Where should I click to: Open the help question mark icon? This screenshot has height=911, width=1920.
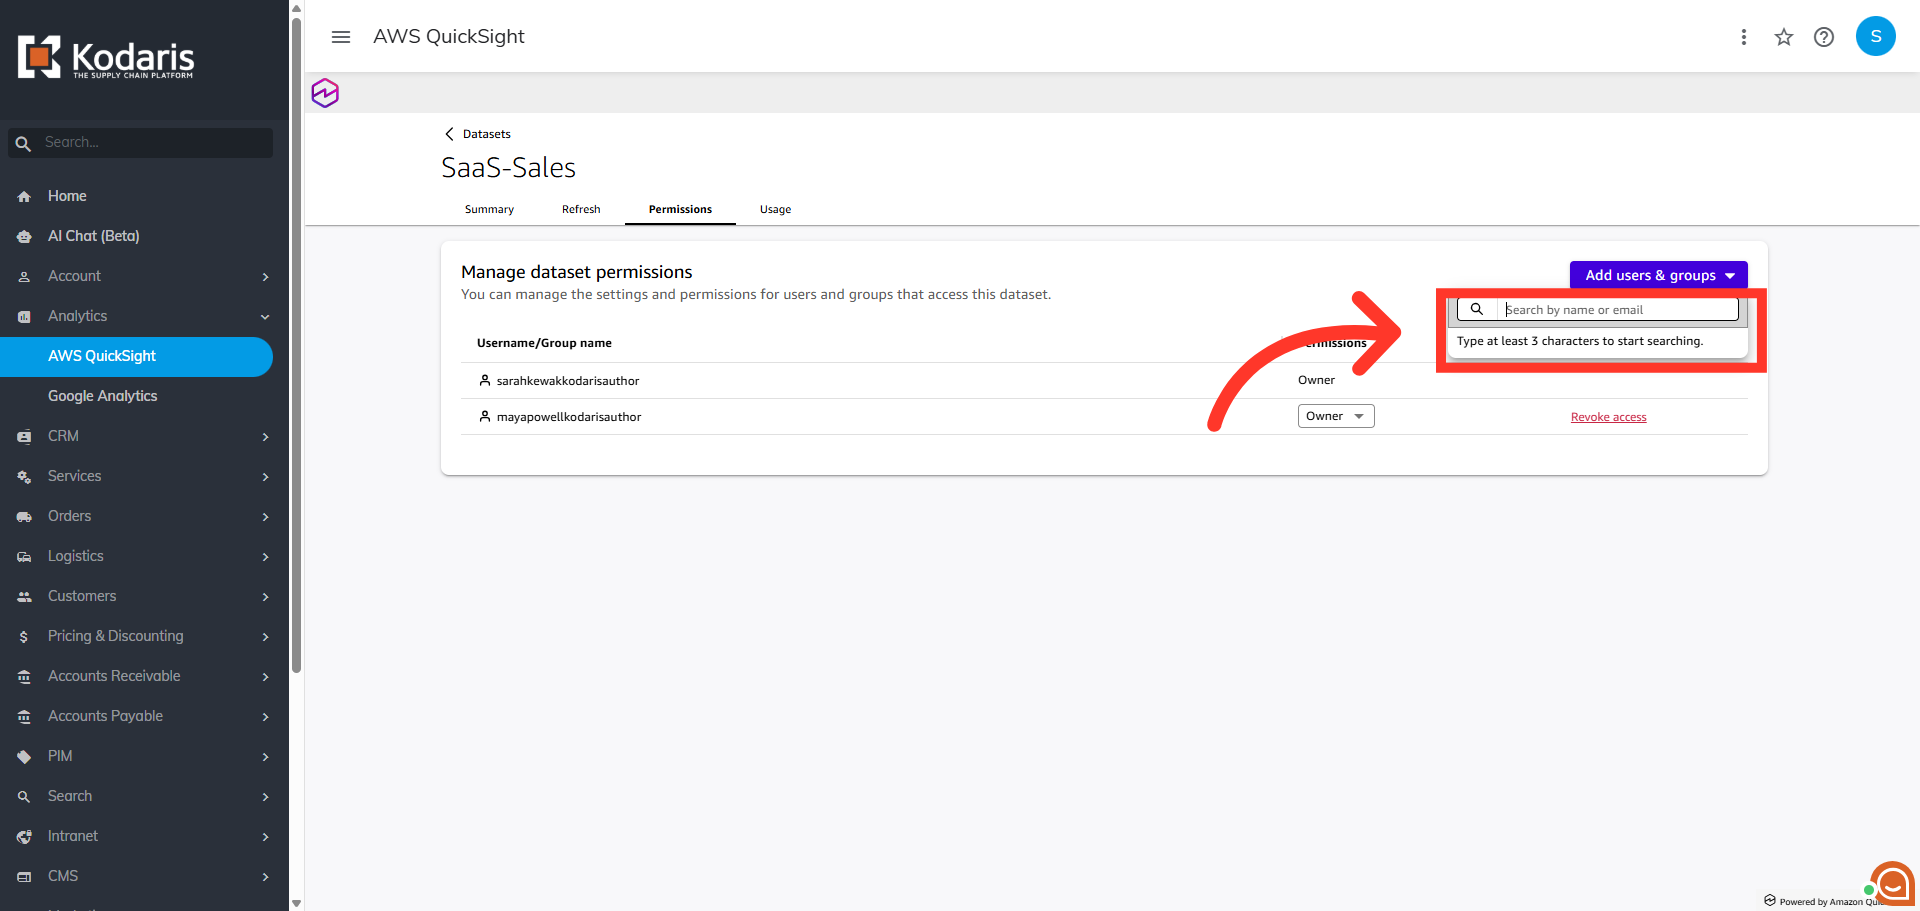coord(1824,37)
